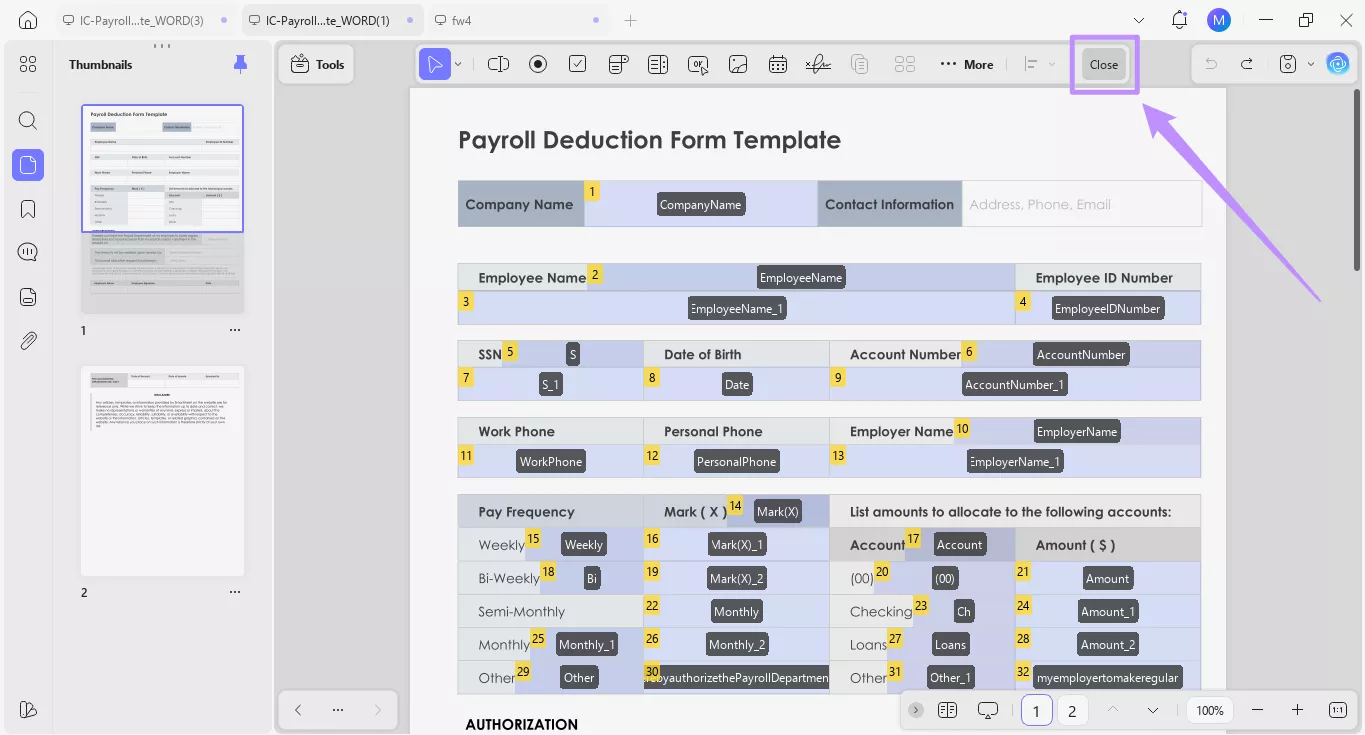The height and width of the screenshot is (735, 1365).
Task: Open the UPDF AI assistant icon
Action: [x=1337, y=64]
